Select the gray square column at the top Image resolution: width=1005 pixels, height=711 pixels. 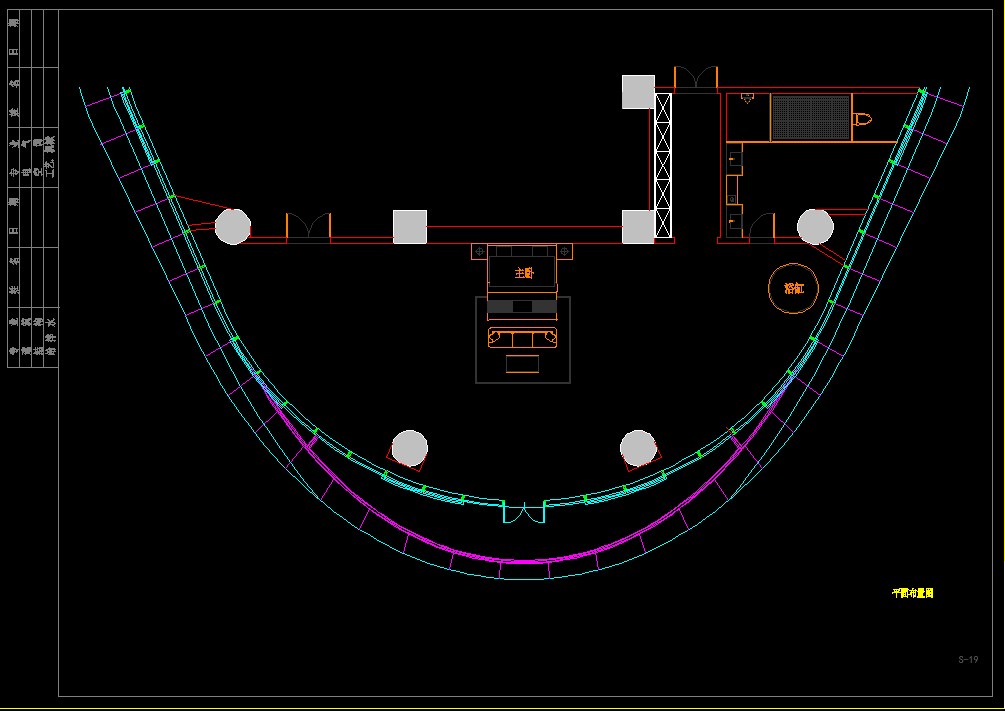pos(638,92)
